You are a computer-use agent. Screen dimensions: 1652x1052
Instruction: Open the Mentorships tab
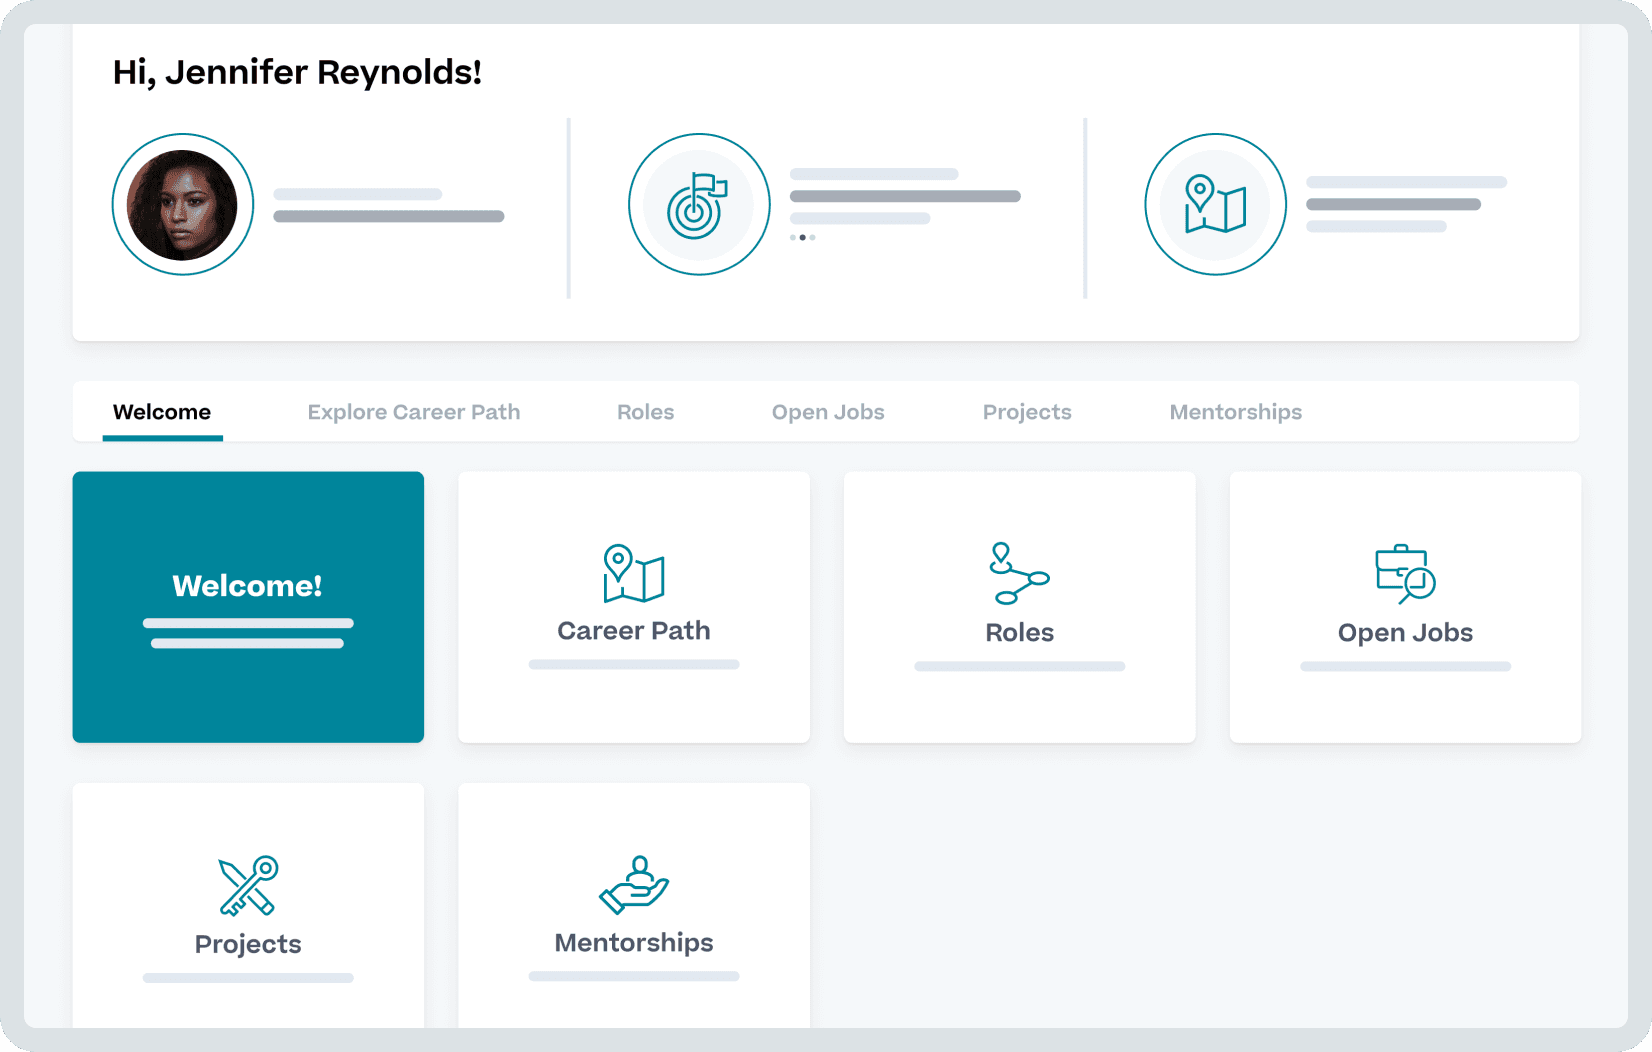pyautogui.click(x=1235, y=411)
